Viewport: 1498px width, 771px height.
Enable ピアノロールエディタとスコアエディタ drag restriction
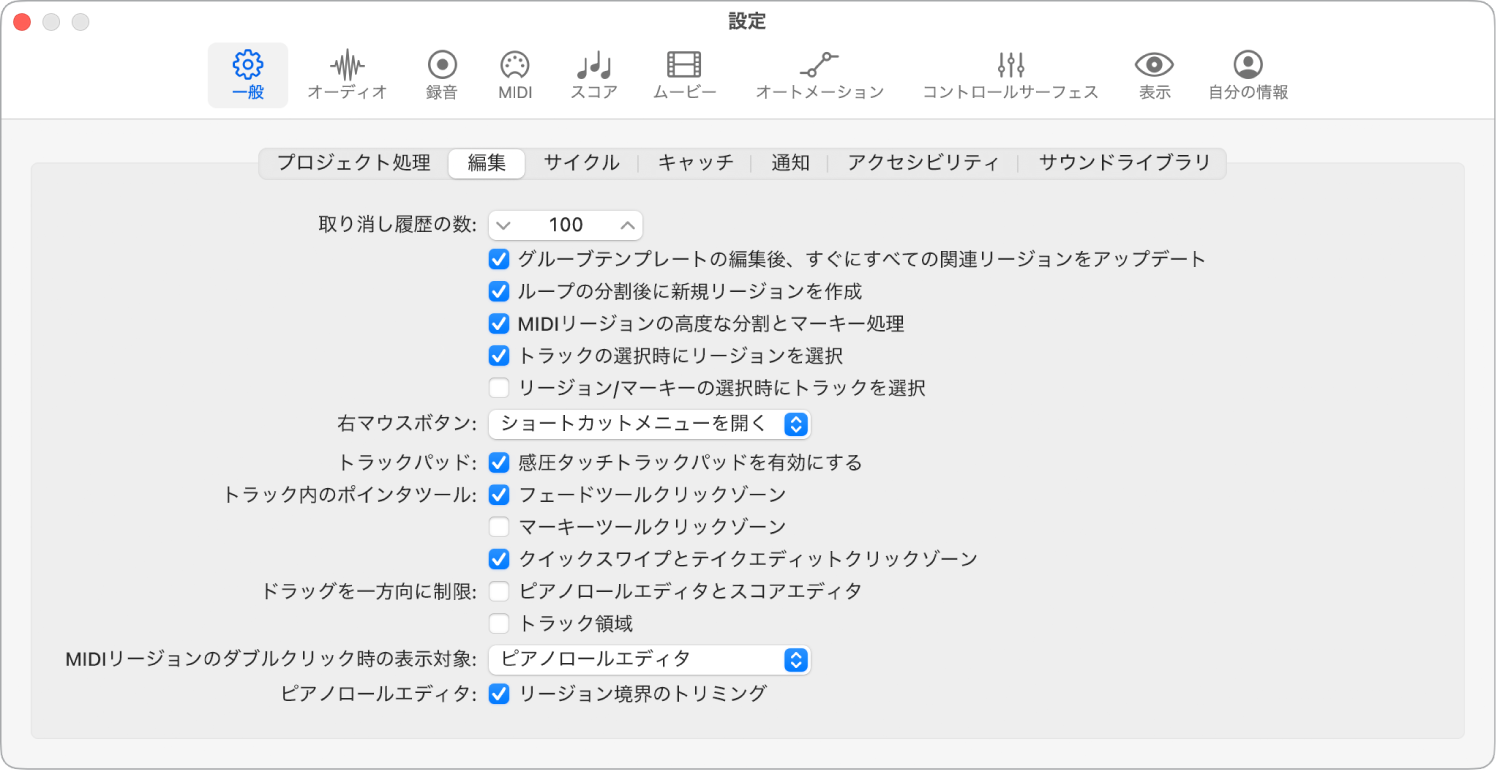point(498,591)
